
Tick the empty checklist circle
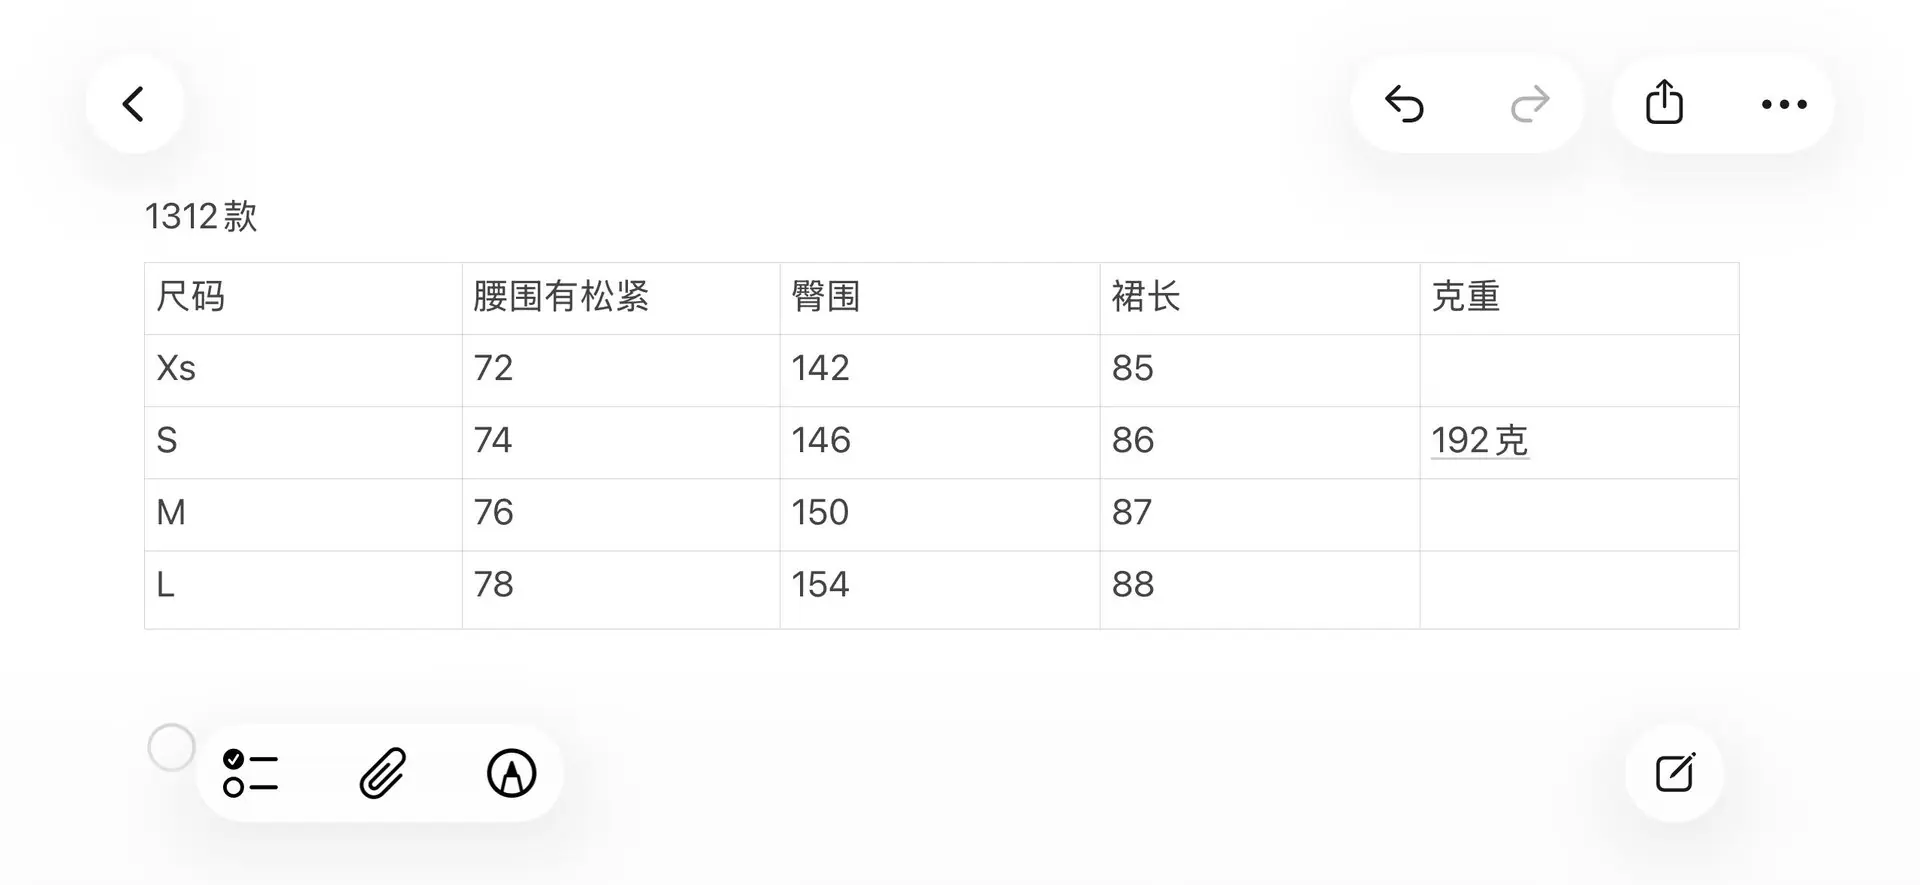pos(171,748)
